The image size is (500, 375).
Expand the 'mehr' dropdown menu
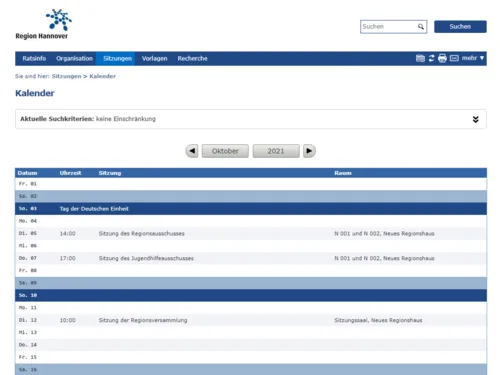point(473,58)
